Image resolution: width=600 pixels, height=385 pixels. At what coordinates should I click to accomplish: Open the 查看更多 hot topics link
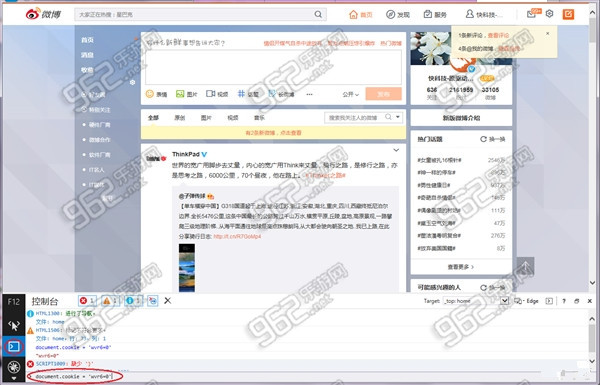pyautogui.click(x=461, y=267)
